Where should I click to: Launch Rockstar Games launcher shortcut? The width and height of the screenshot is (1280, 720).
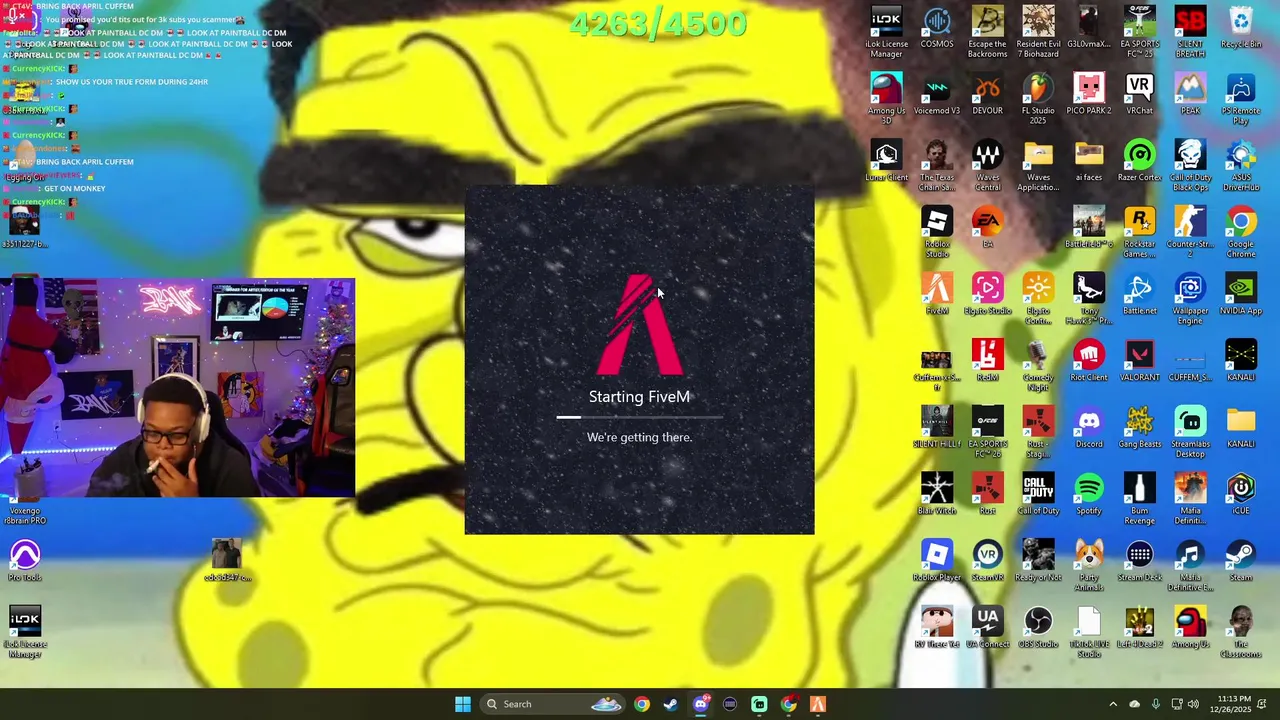coord(1139,233)
